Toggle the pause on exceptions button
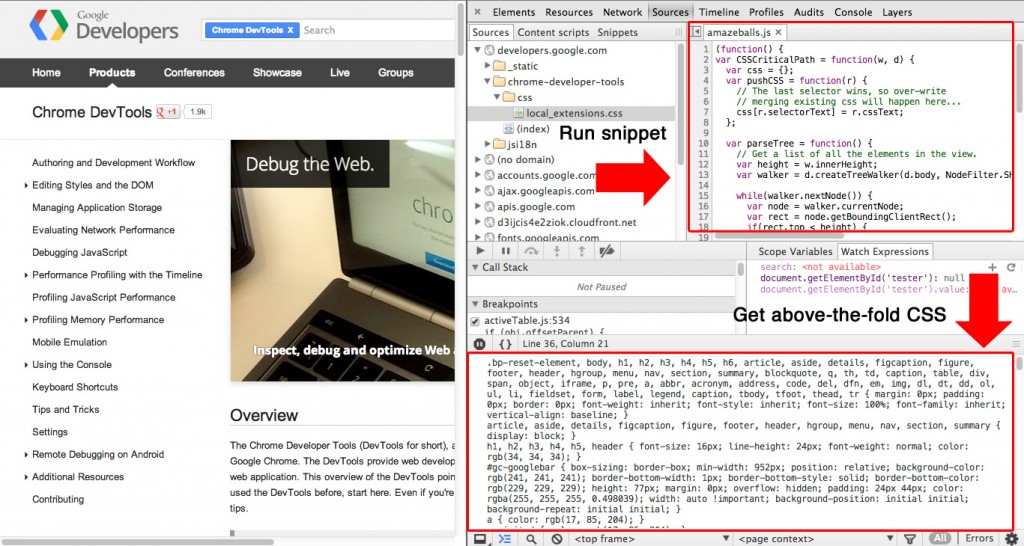The width and height of the screenshot is (1024, 546). click(479, 344)
